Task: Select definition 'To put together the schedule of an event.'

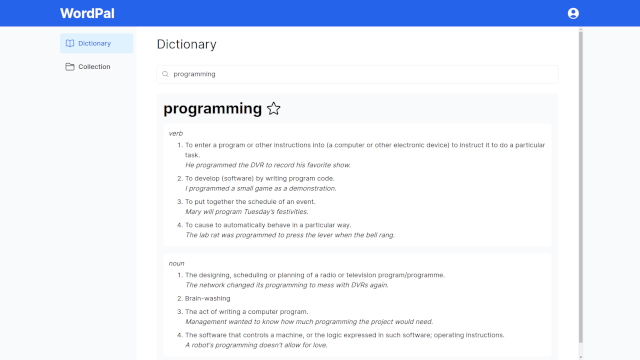Action: click(250, 202)
